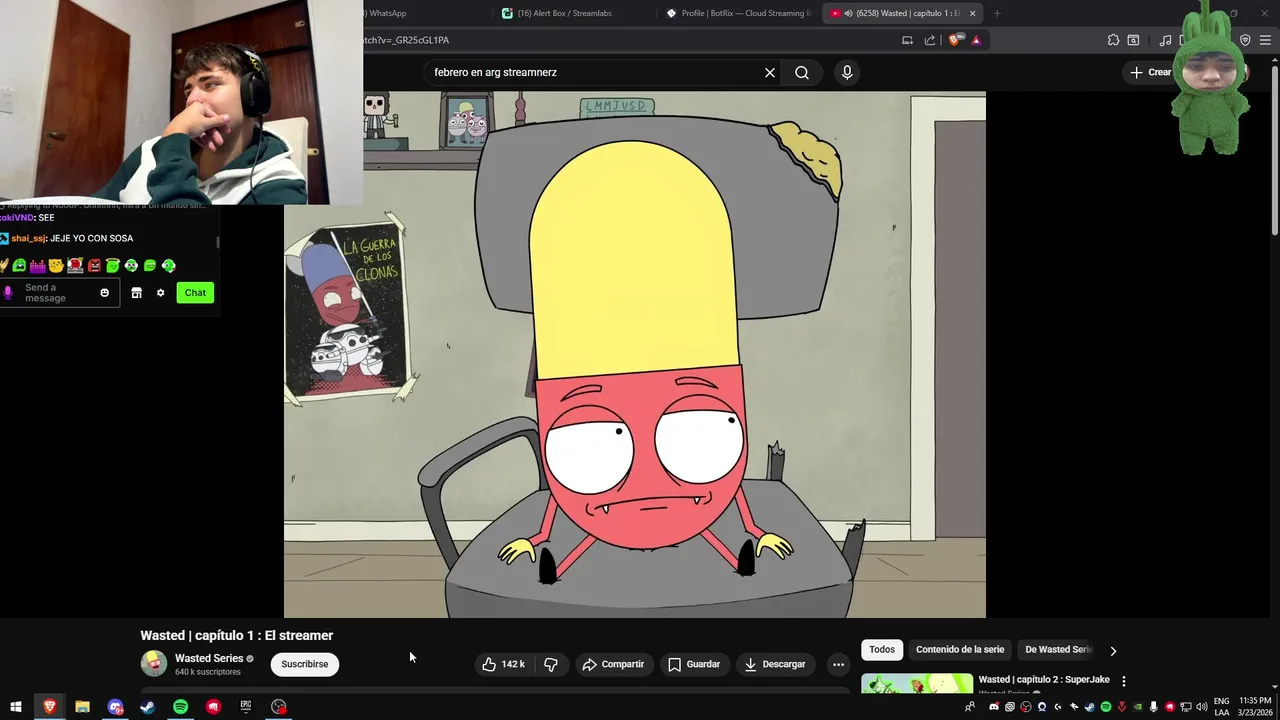The width and height of the screenshot is (1280, 720).
Task: Open the capítulo 2 : SuperJake video title
Action: 1044,680
